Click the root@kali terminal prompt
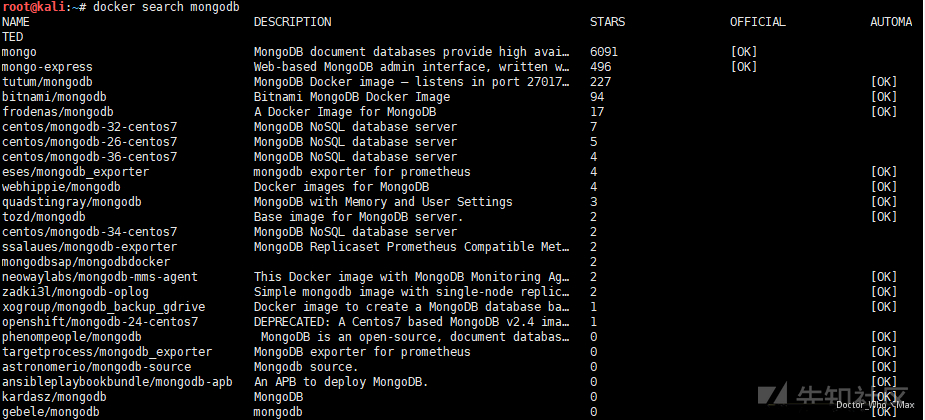Screen dimensions: 925x420 point(45,7)
